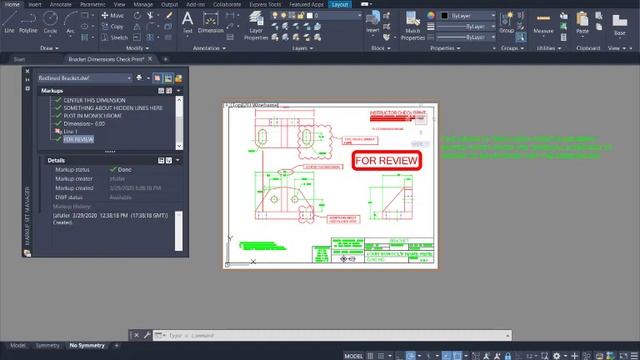
Task: Open the Text annotation tool
Action: [x=187, y=22]
